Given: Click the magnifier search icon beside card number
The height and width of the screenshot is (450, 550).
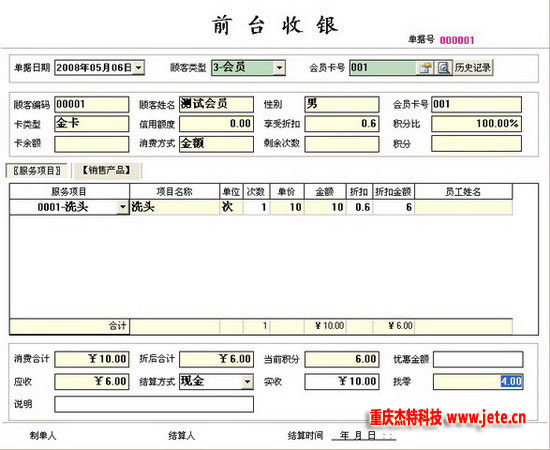Looking at the screenshot, I should click(x=443, y=68).
